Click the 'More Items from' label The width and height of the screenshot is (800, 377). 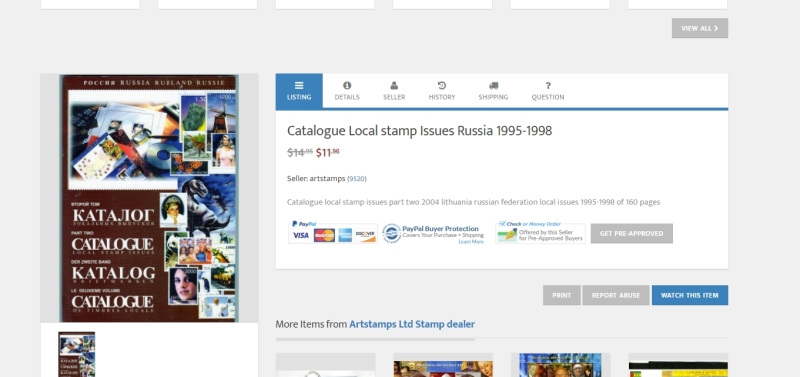click(x=311, y=324)
